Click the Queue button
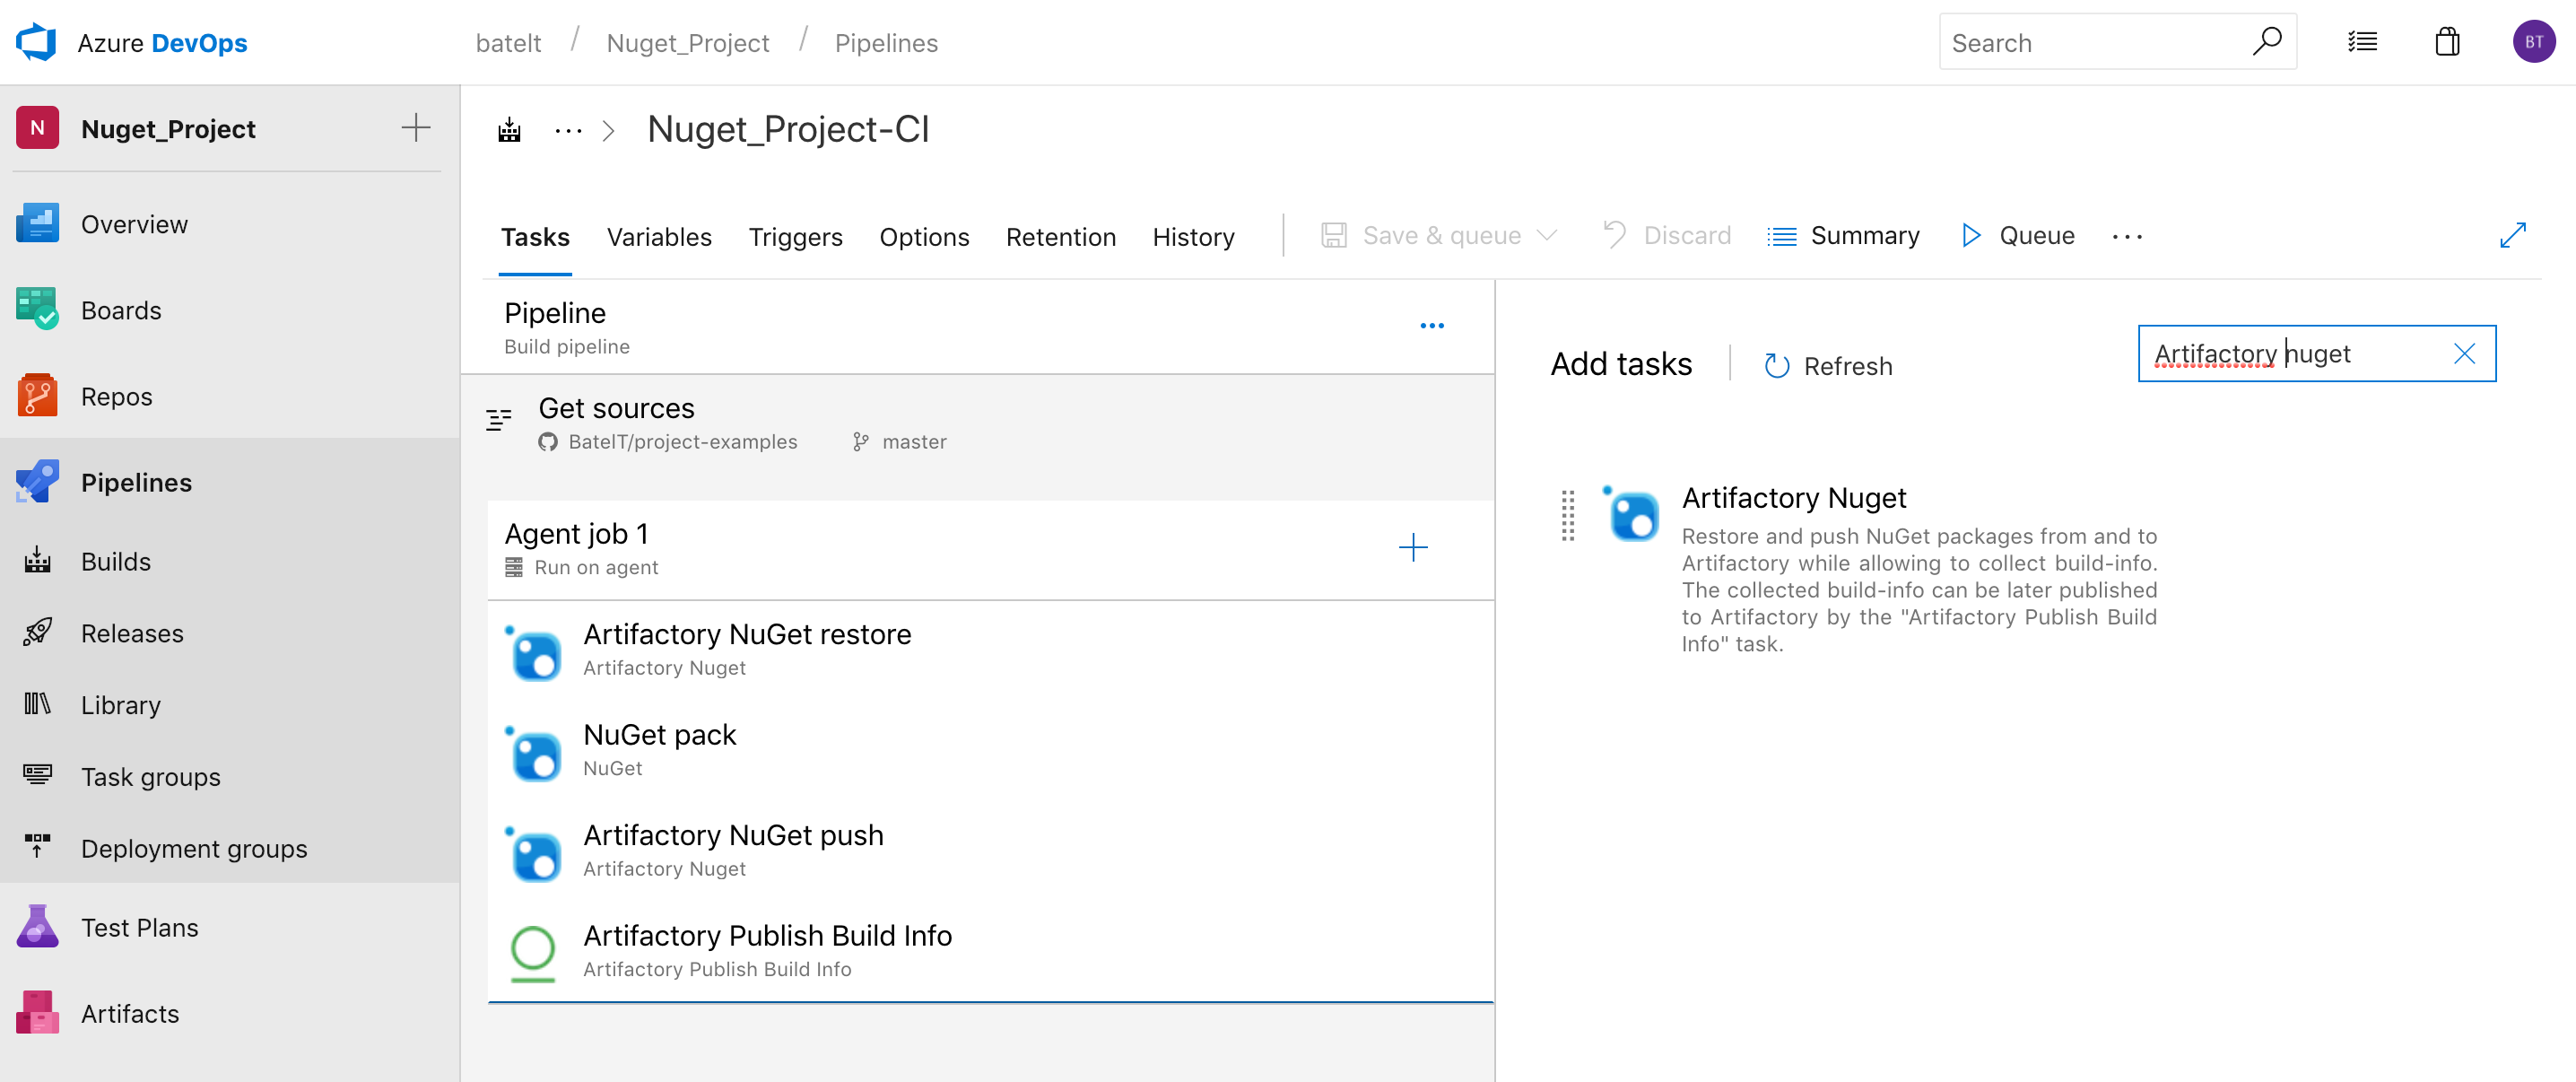 click(2018, 236)
